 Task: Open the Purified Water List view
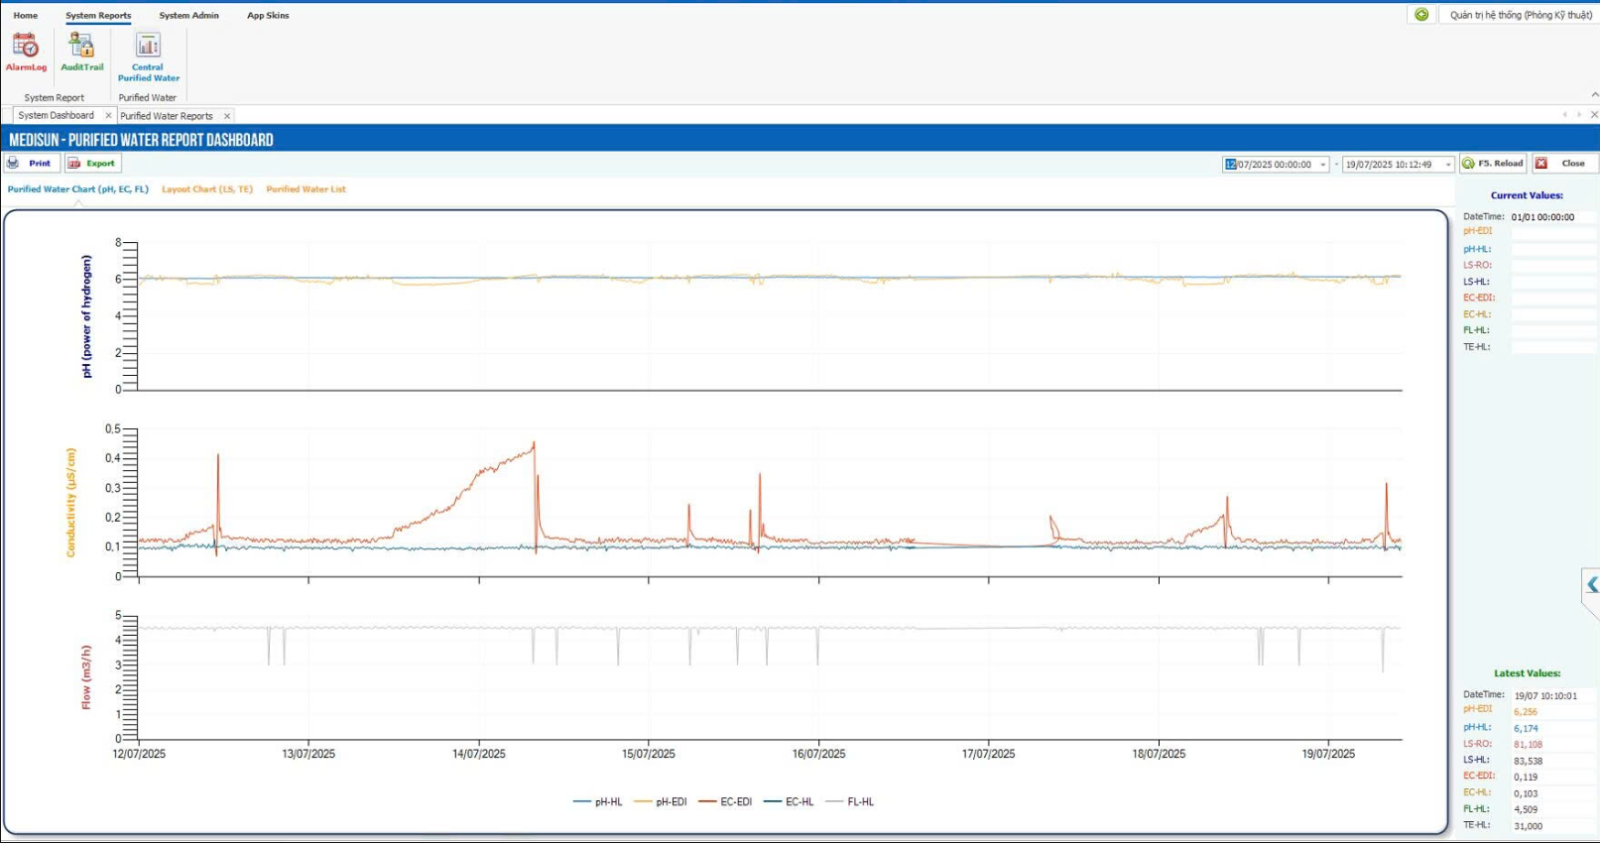306,189
